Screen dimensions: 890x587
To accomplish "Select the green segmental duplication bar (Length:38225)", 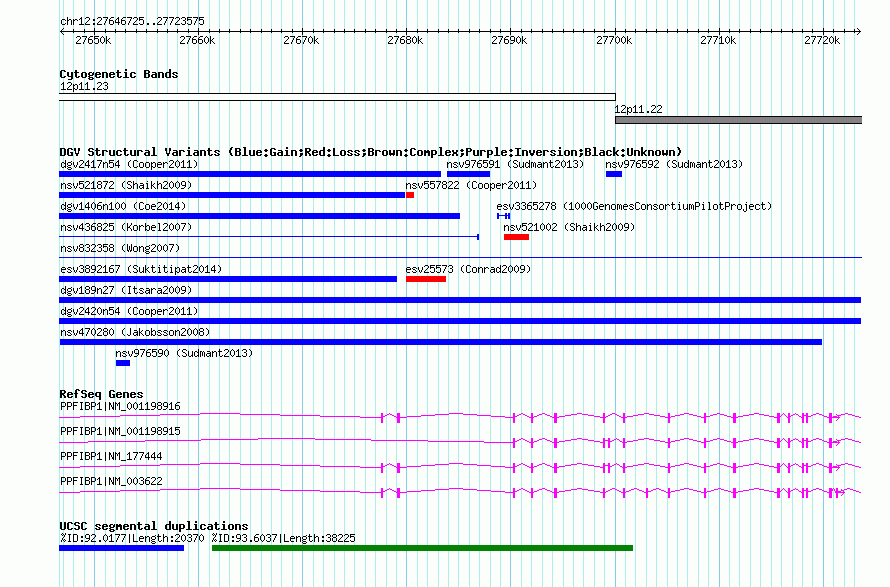I will 422,548.
